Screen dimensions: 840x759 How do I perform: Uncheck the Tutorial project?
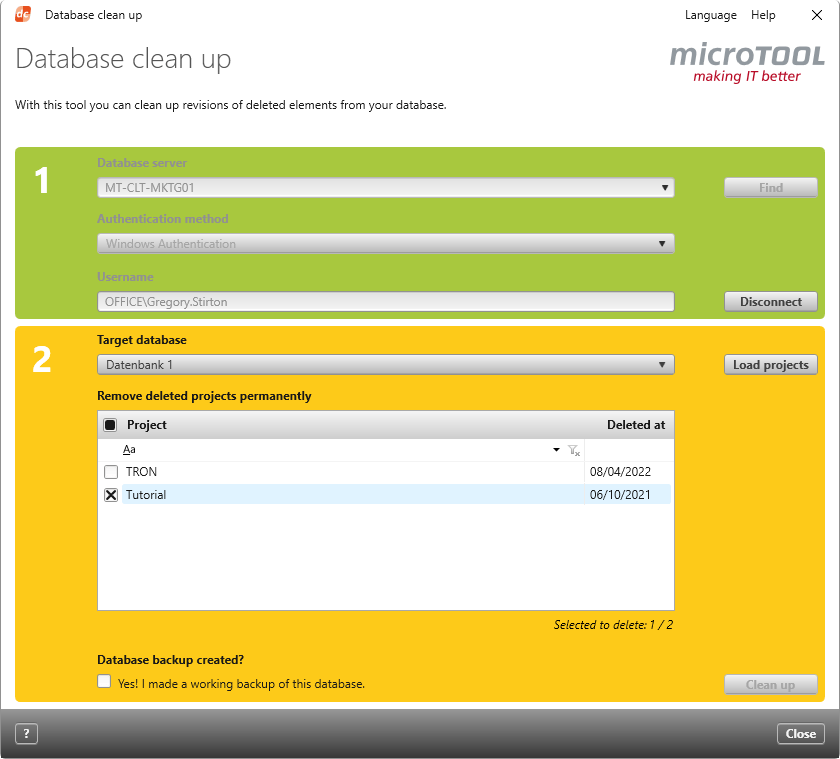coord(111,494)
